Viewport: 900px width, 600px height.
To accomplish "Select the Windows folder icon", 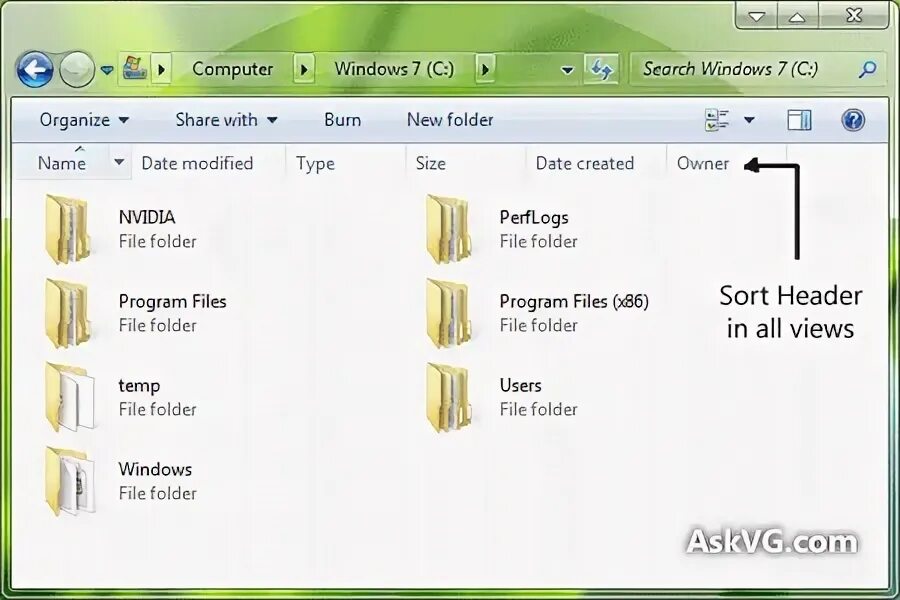I will [69, 481].
